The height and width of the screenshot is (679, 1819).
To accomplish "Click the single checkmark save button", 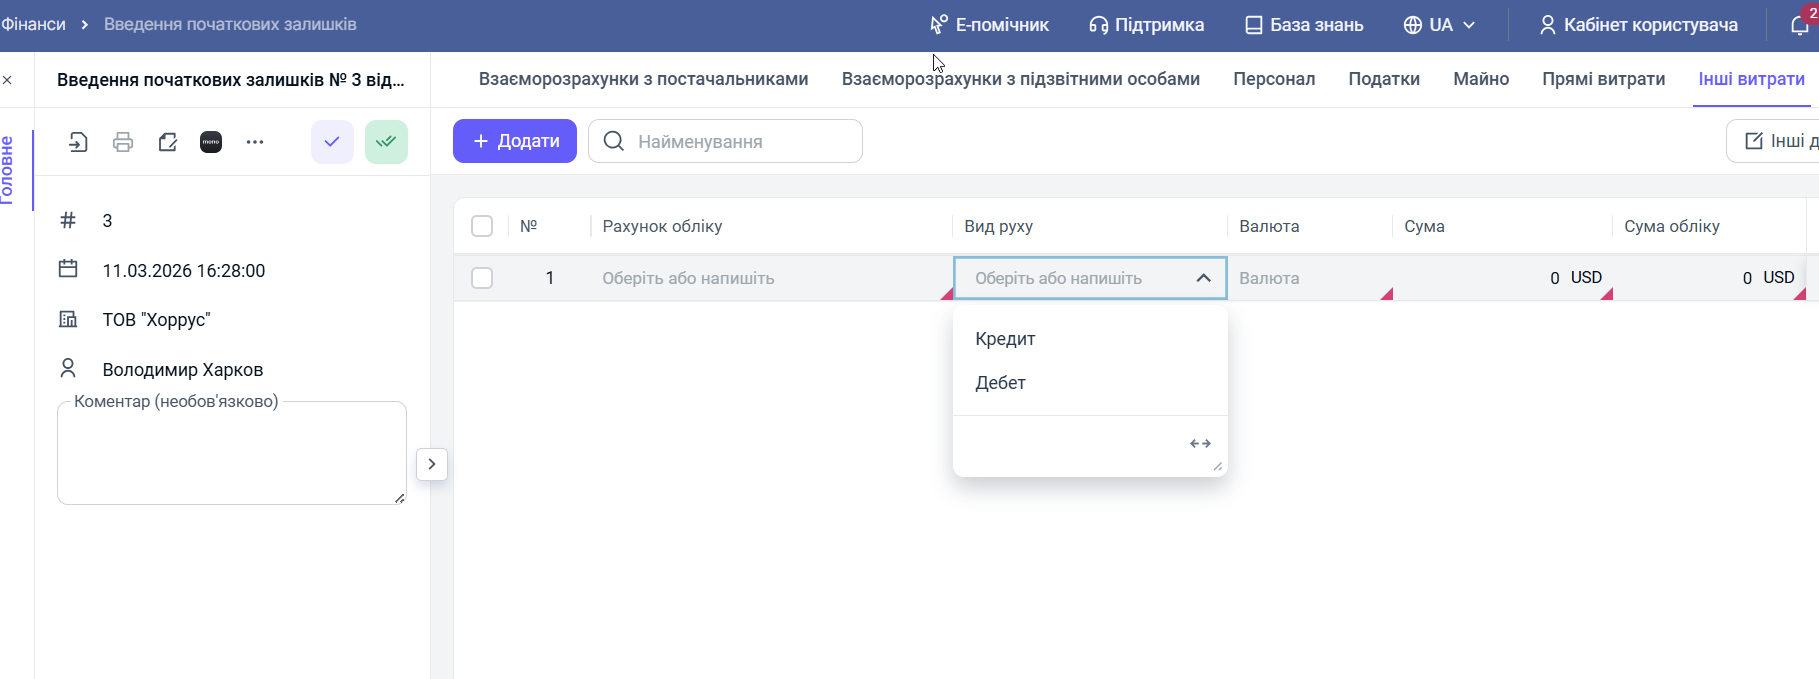I will (332, 142).
